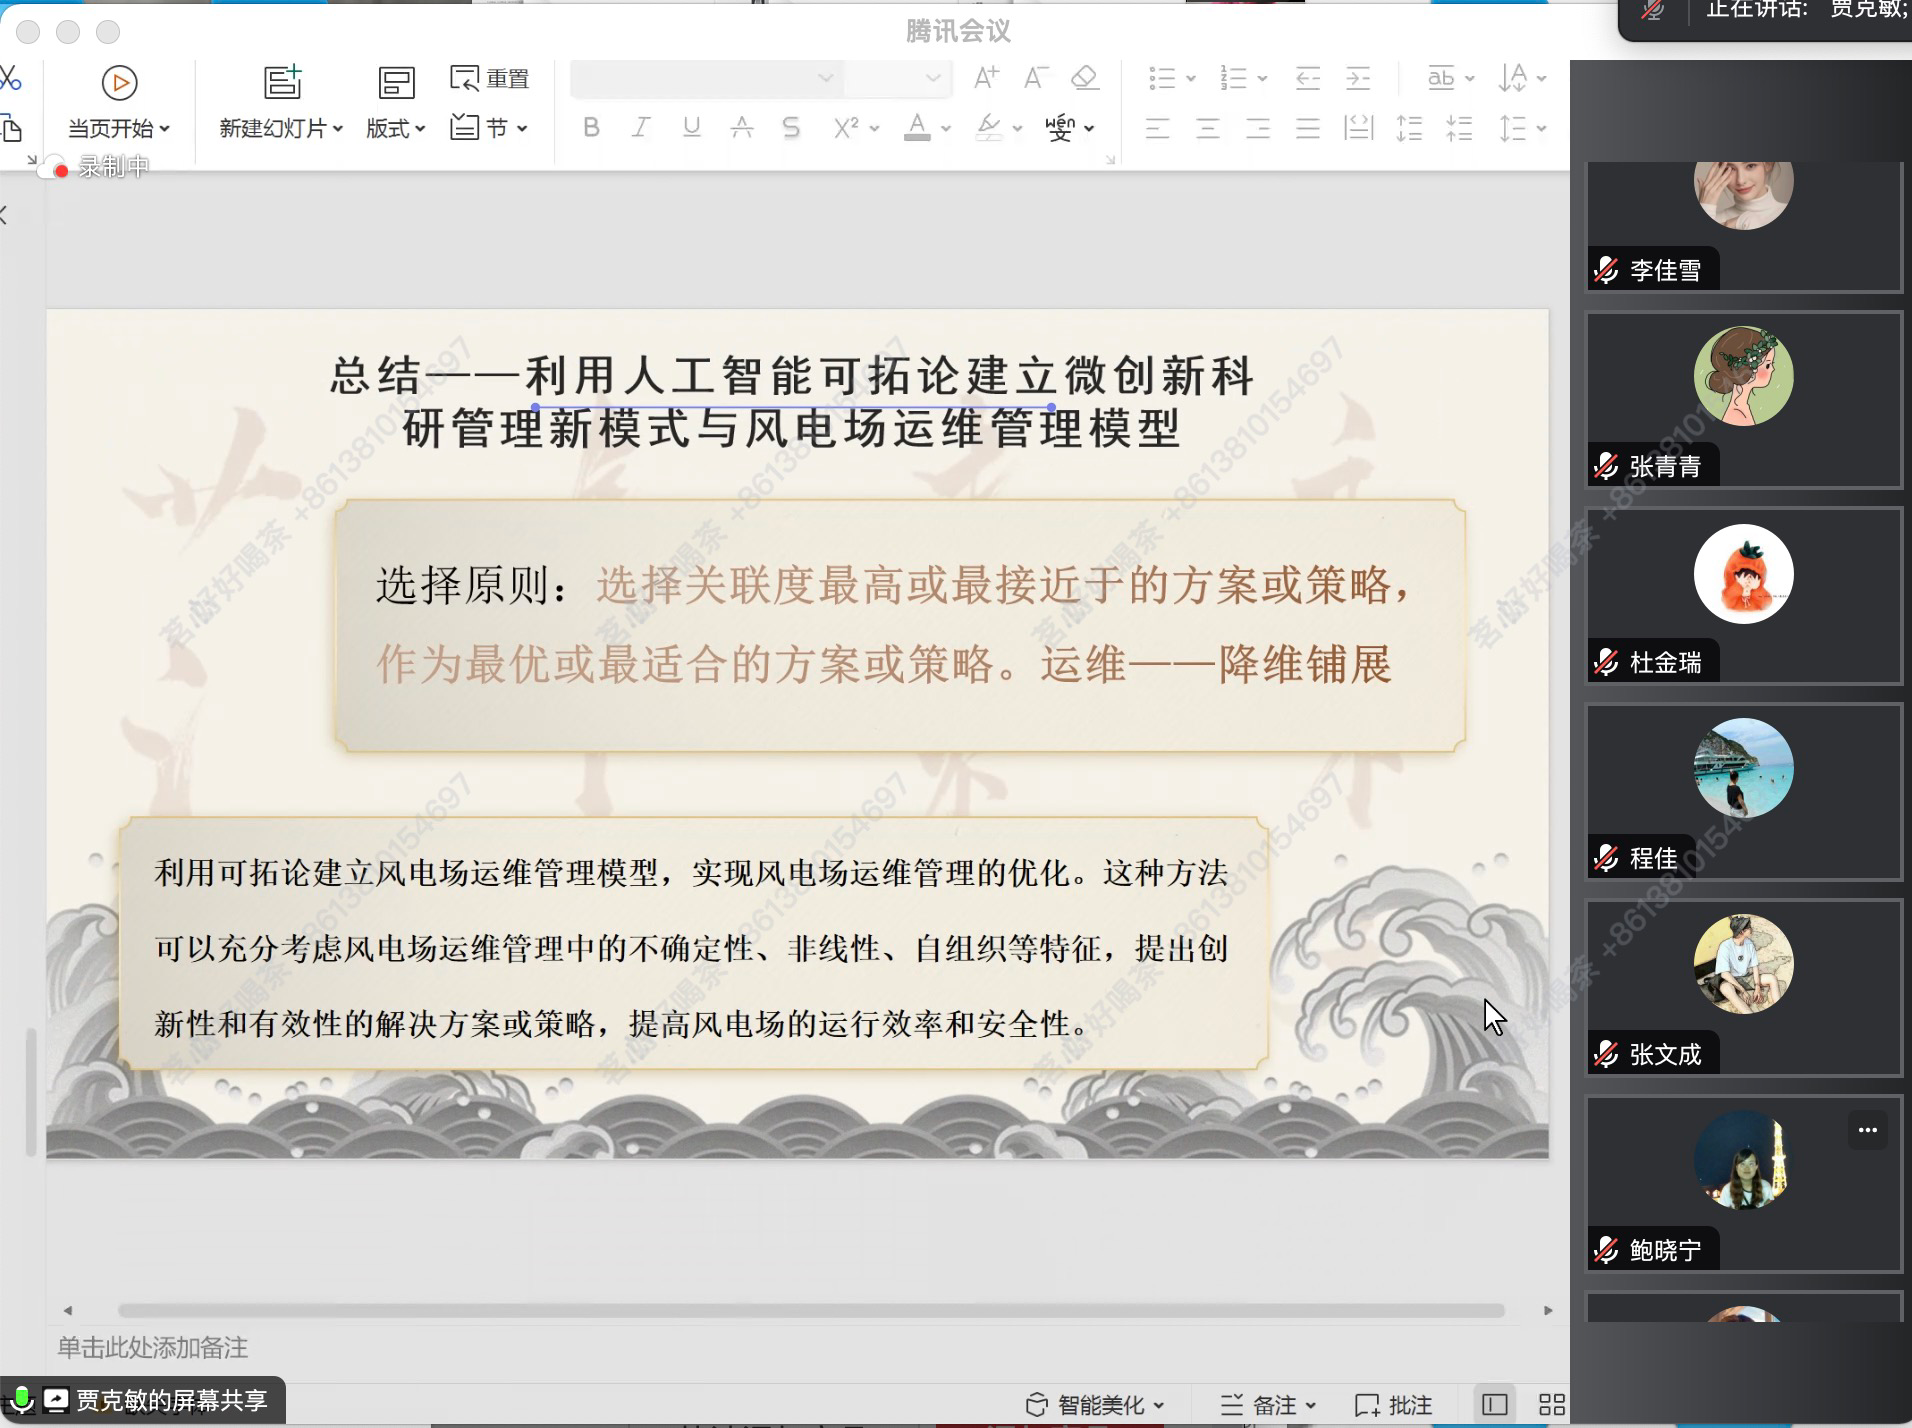The image size is (1912, 1428).
Task: Open the 当页开始 dropdown arrow
Action: (165, 129)
